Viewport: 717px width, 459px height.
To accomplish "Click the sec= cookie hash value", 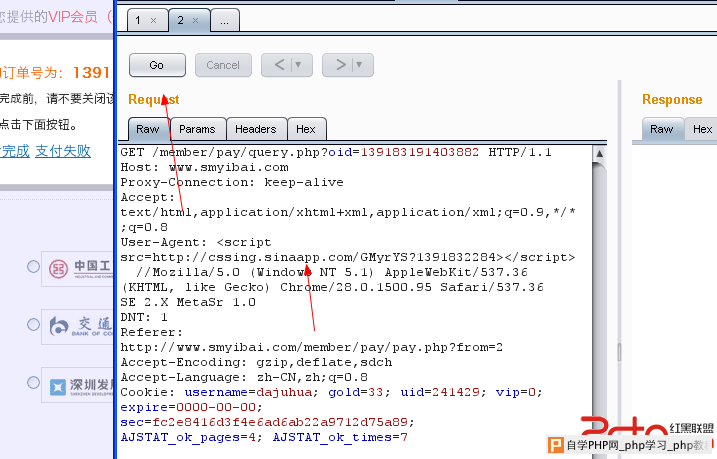I will [280, 422].
